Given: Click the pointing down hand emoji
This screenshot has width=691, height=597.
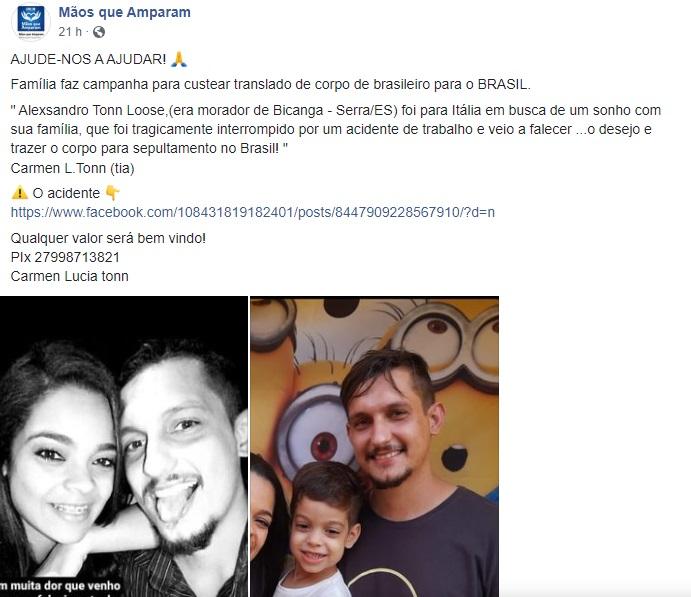Looking at the screenshot, I should pos(112,193).
